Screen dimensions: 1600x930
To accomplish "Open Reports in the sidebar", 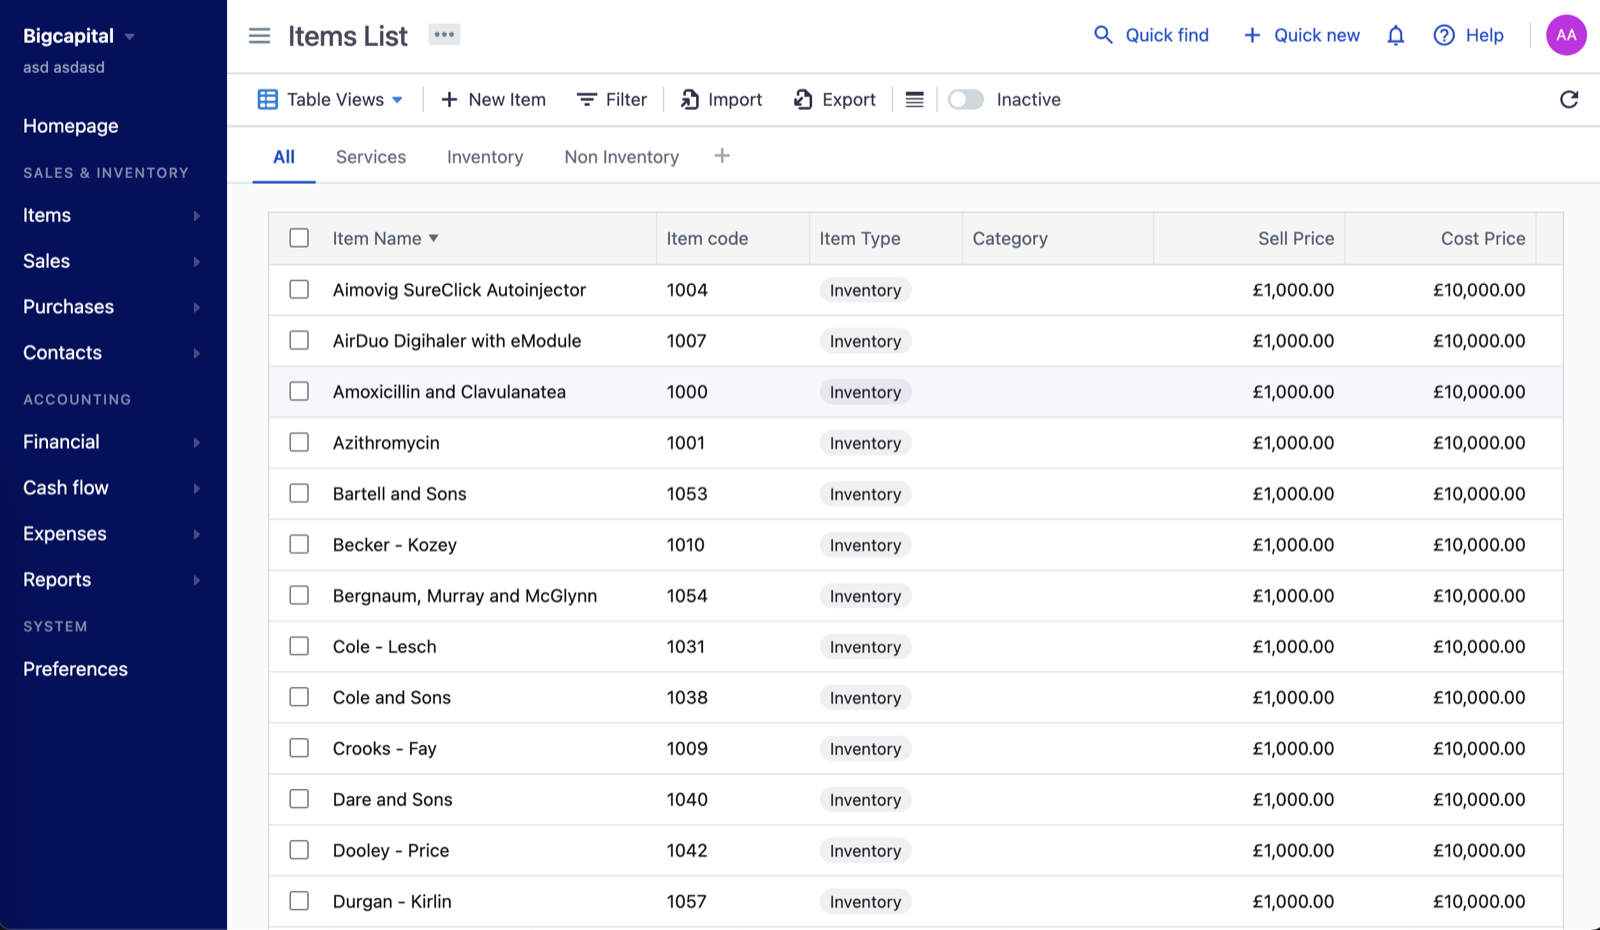I will (x=113, y=580).
